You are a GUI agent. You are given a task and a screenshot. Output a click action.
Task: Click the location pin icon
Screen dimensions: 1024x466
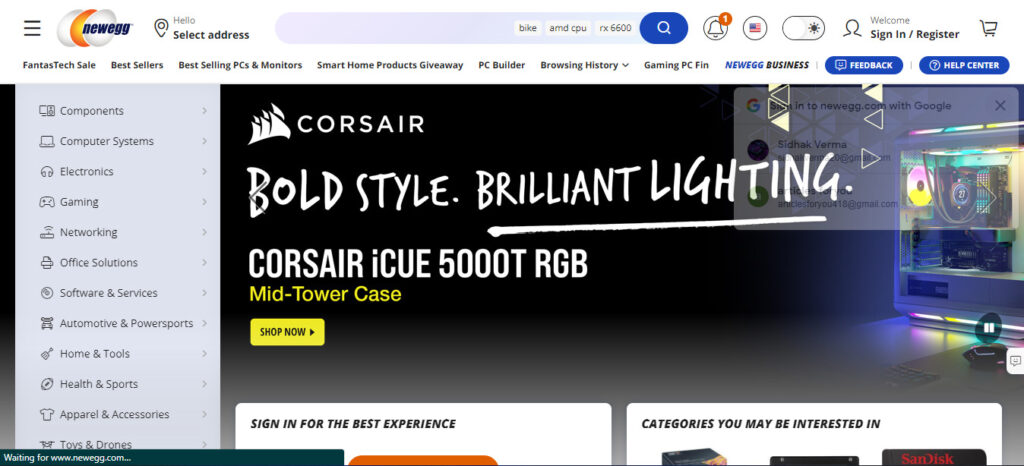161,28
